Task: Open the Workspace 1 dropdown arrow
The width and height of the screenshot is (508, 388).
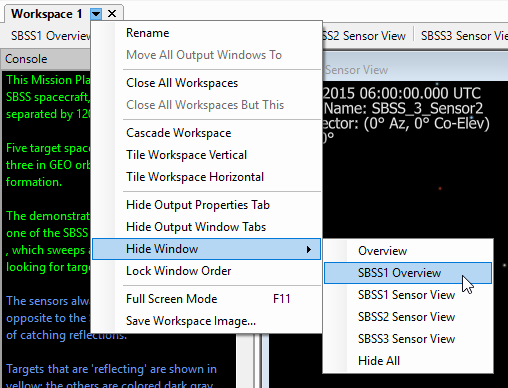Action: pyautogui.click(x=96, y=14)
